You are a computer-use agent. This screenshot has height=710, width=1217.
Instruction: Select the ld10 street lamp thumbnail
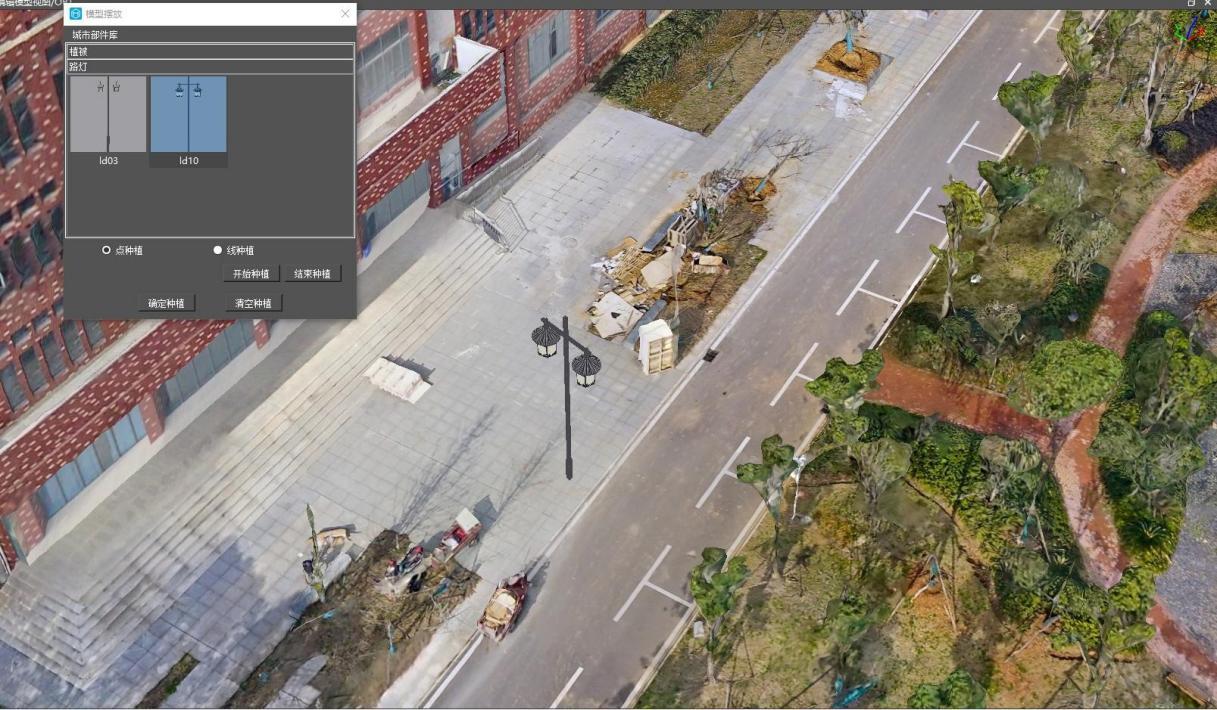click(x=188, y=114)
